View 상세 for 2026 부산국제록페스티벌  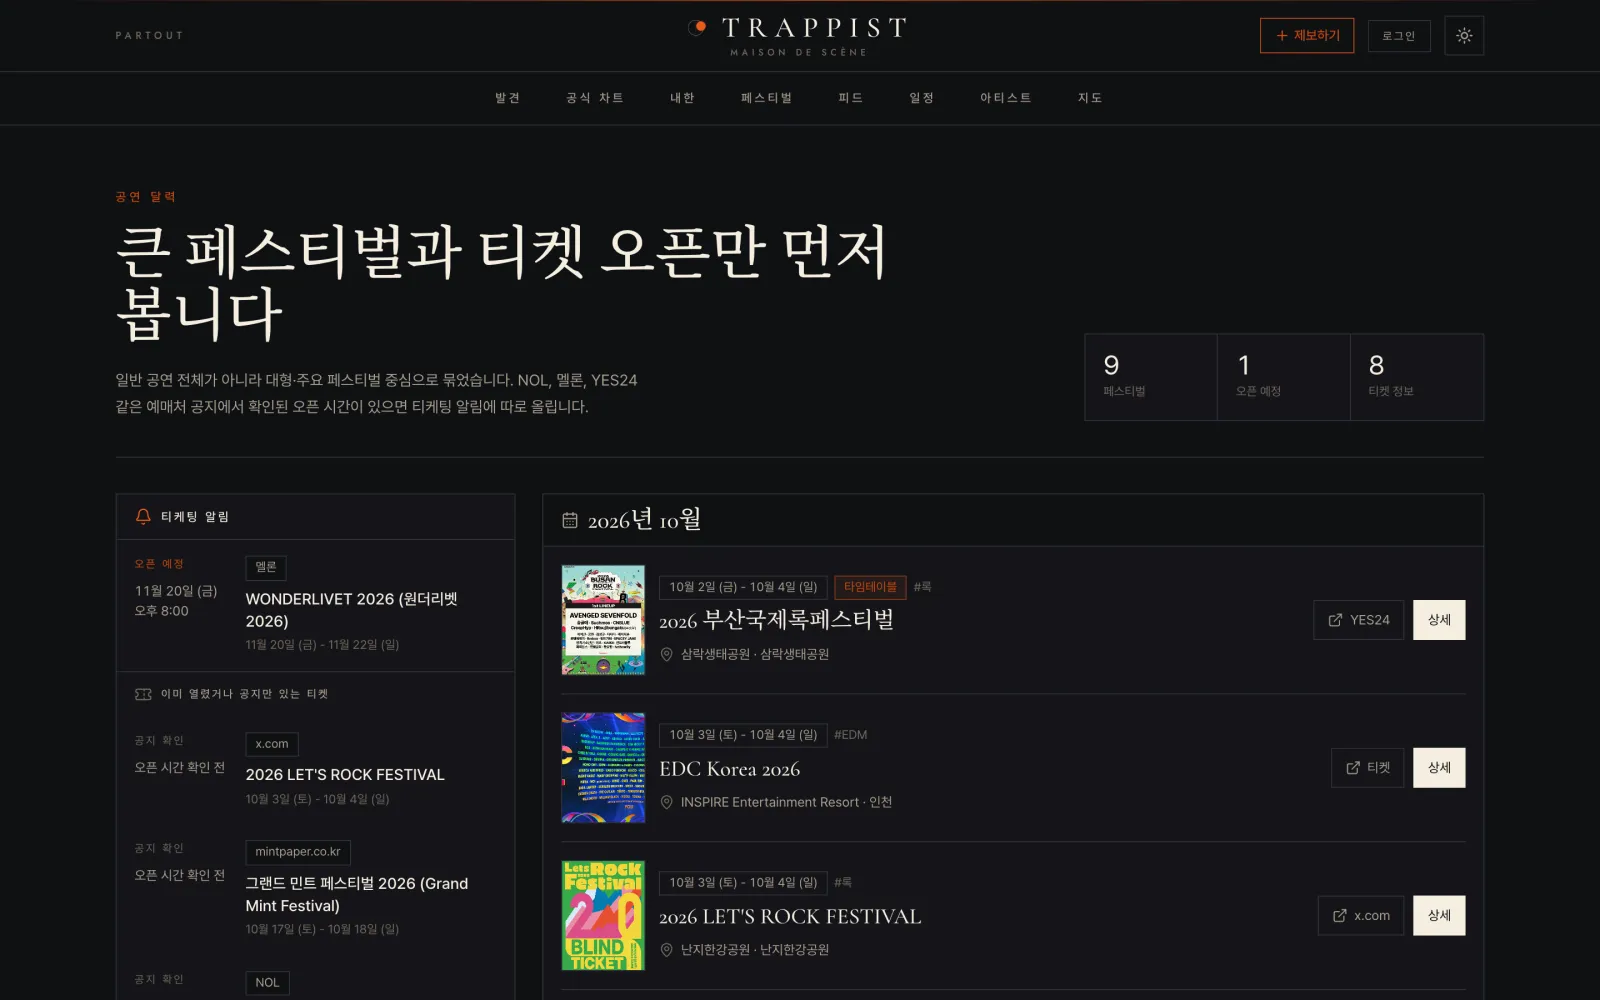1439,620
